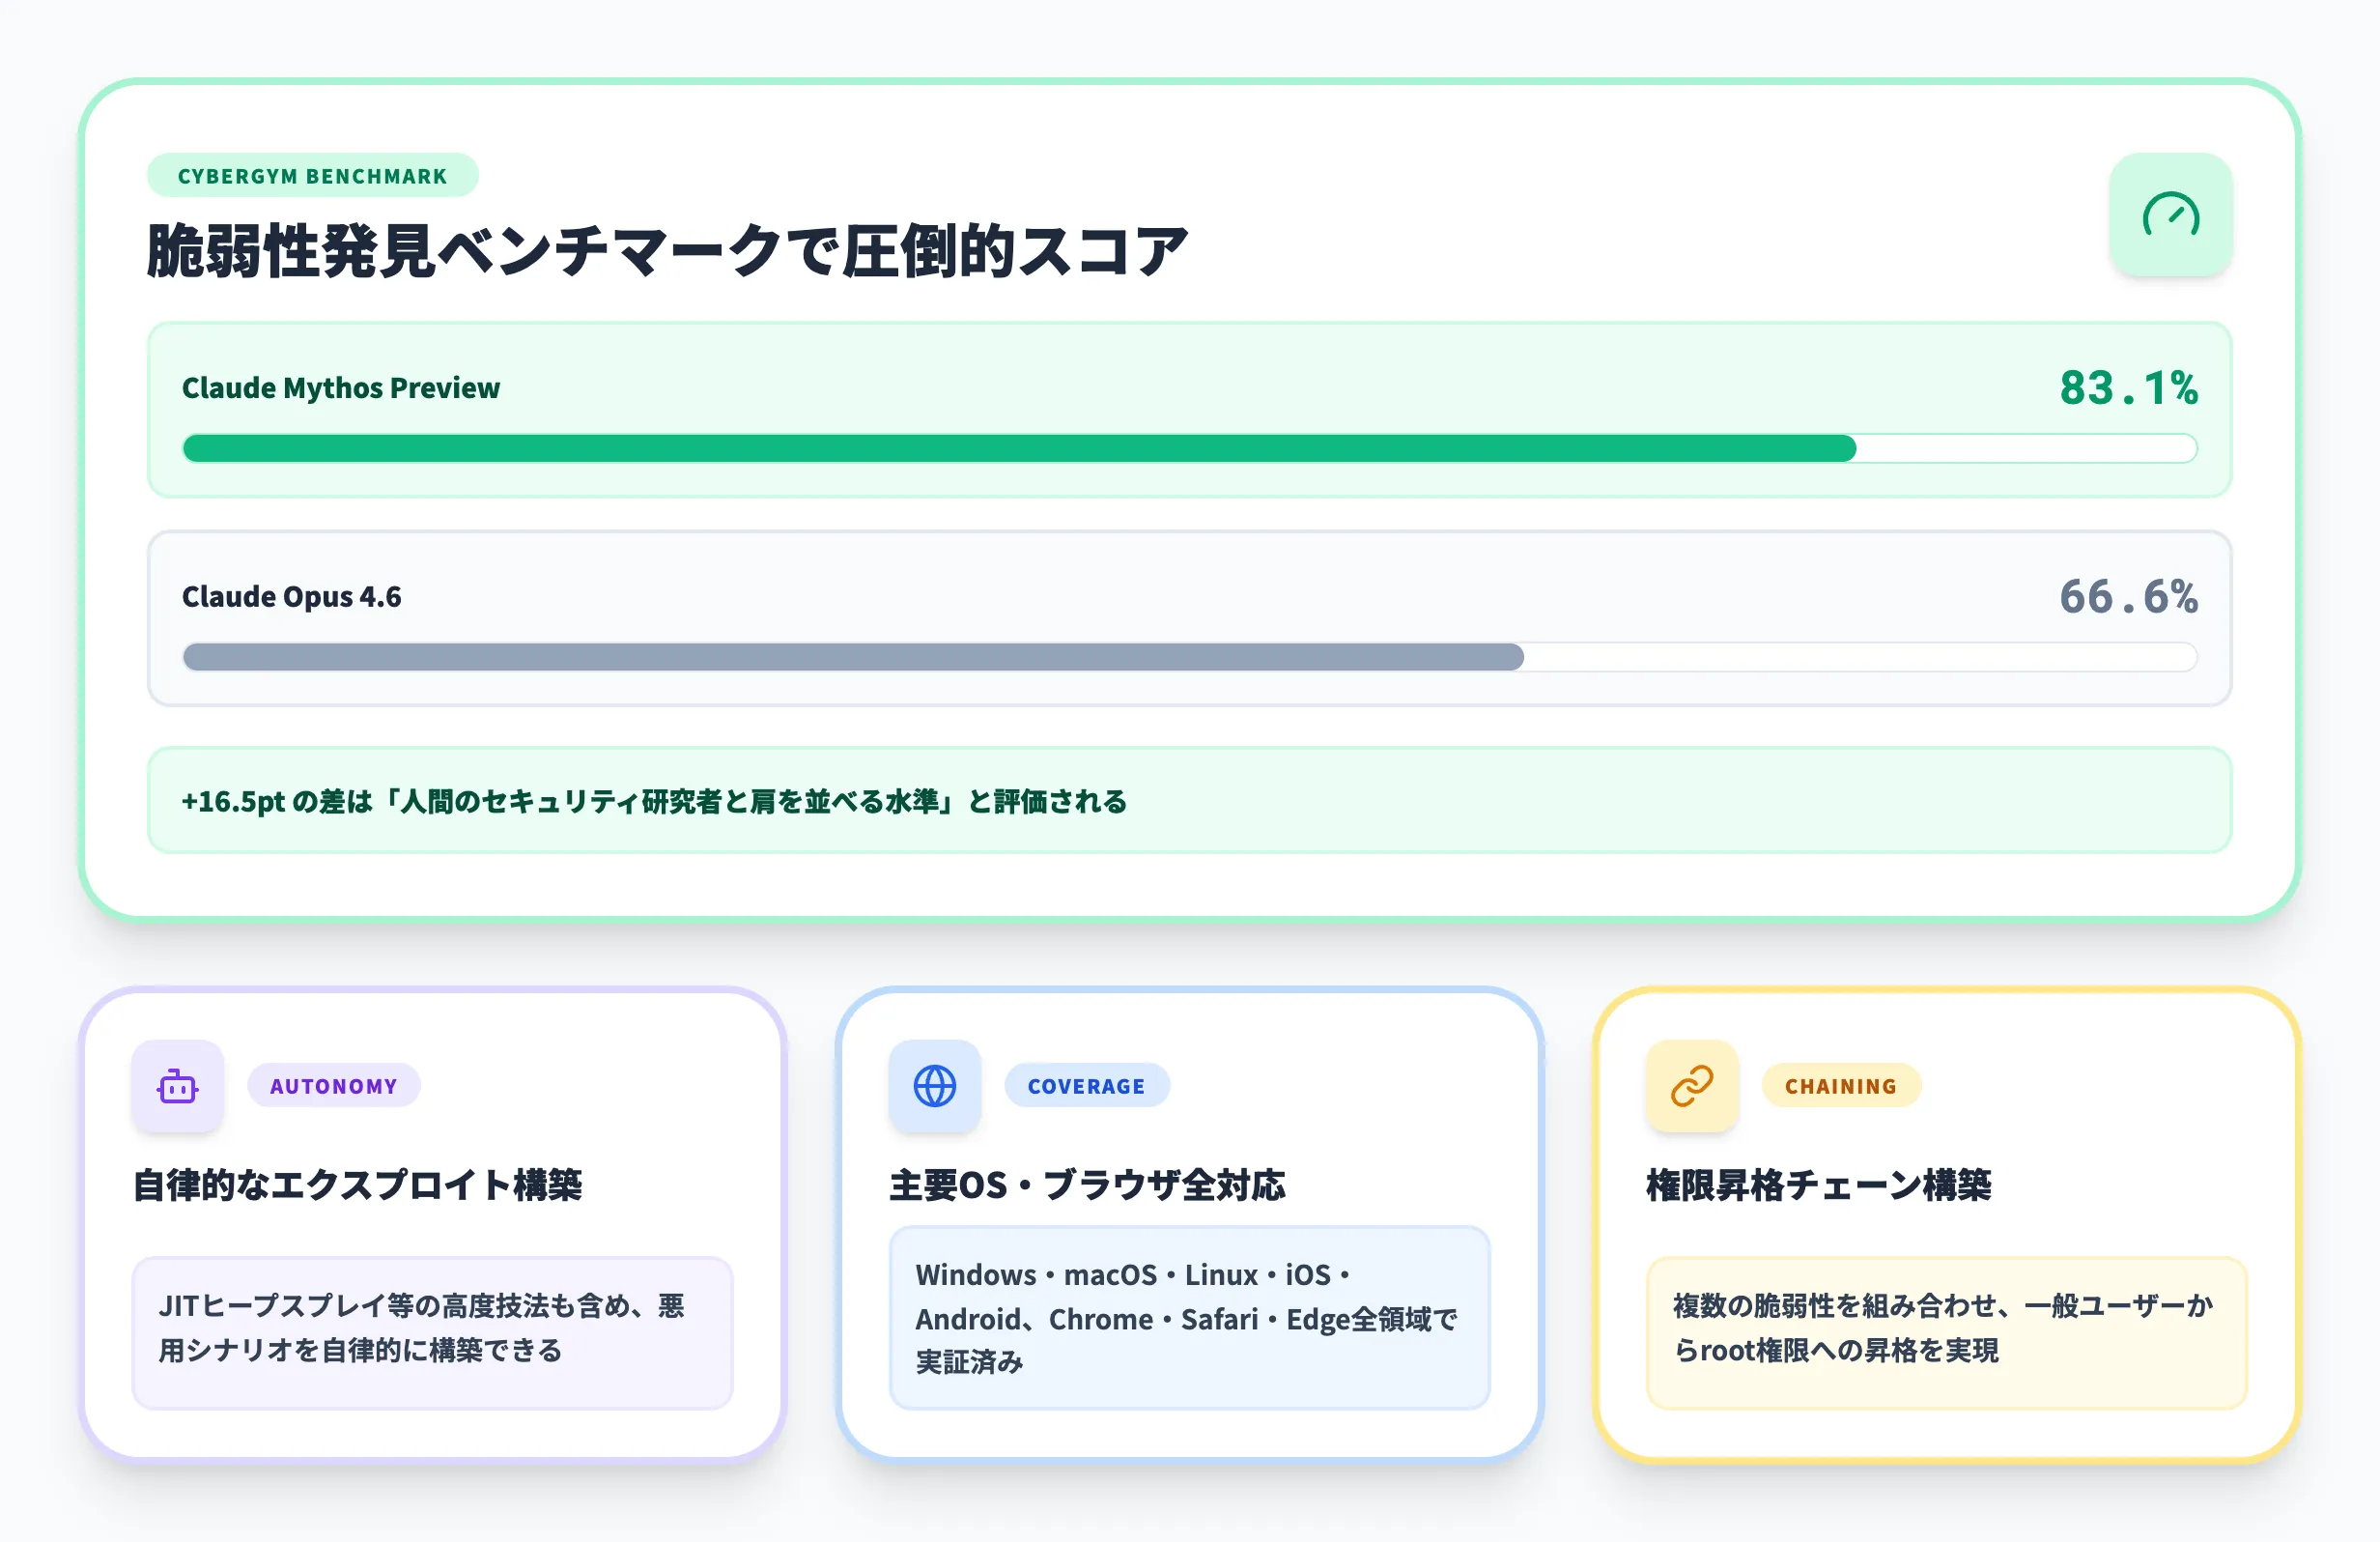Click the speedometer gauge icon
This screenshot has height=1542, width=2380.
[x=2170, y=215]
